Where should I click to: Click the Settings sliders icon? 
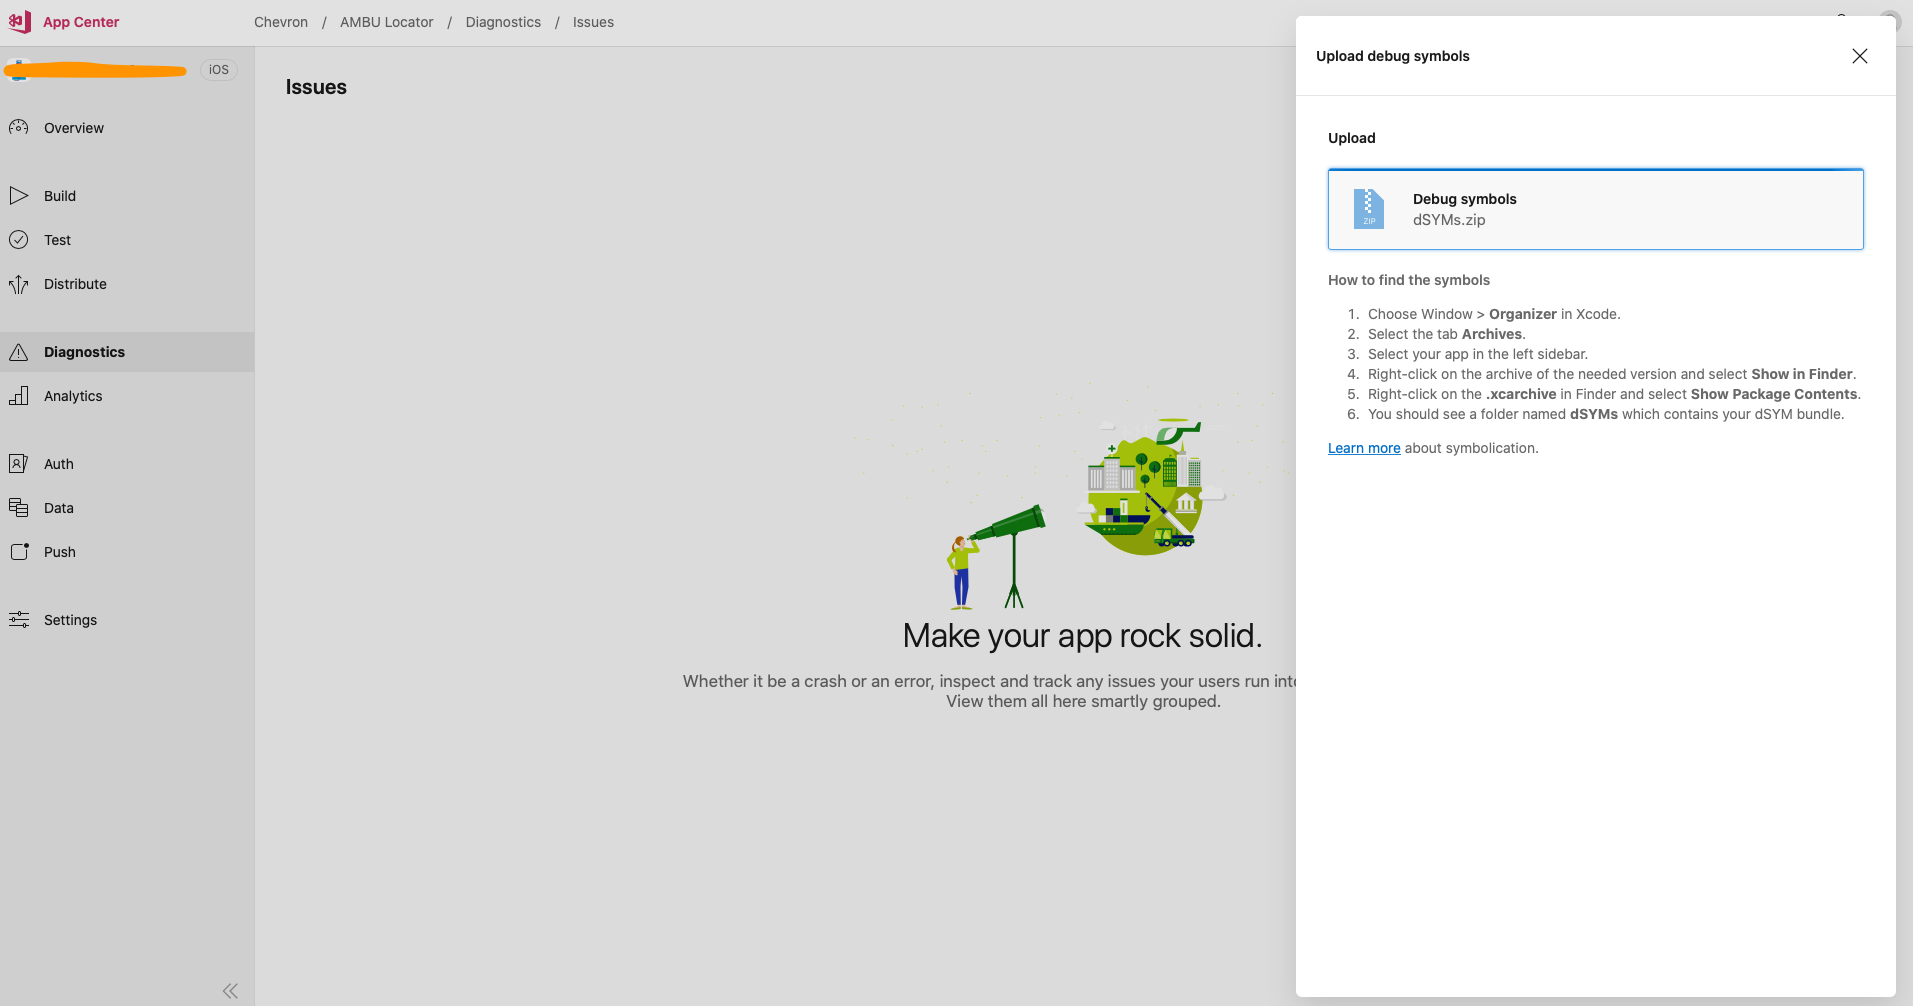(x=19, y=619)
